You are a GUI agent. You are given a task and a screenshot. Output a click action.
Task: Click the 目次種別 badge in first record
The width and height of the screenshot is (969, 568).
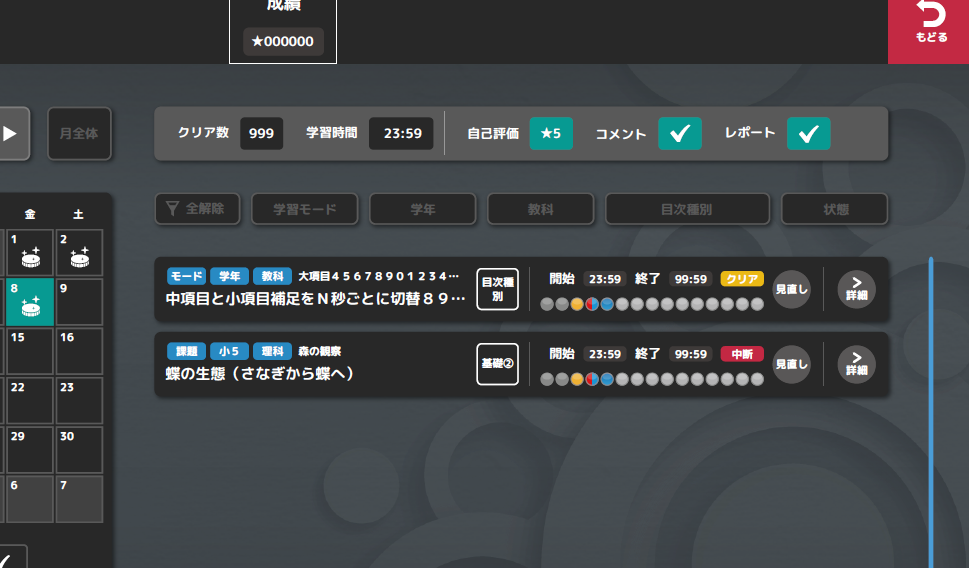click(x=497, y=289)
